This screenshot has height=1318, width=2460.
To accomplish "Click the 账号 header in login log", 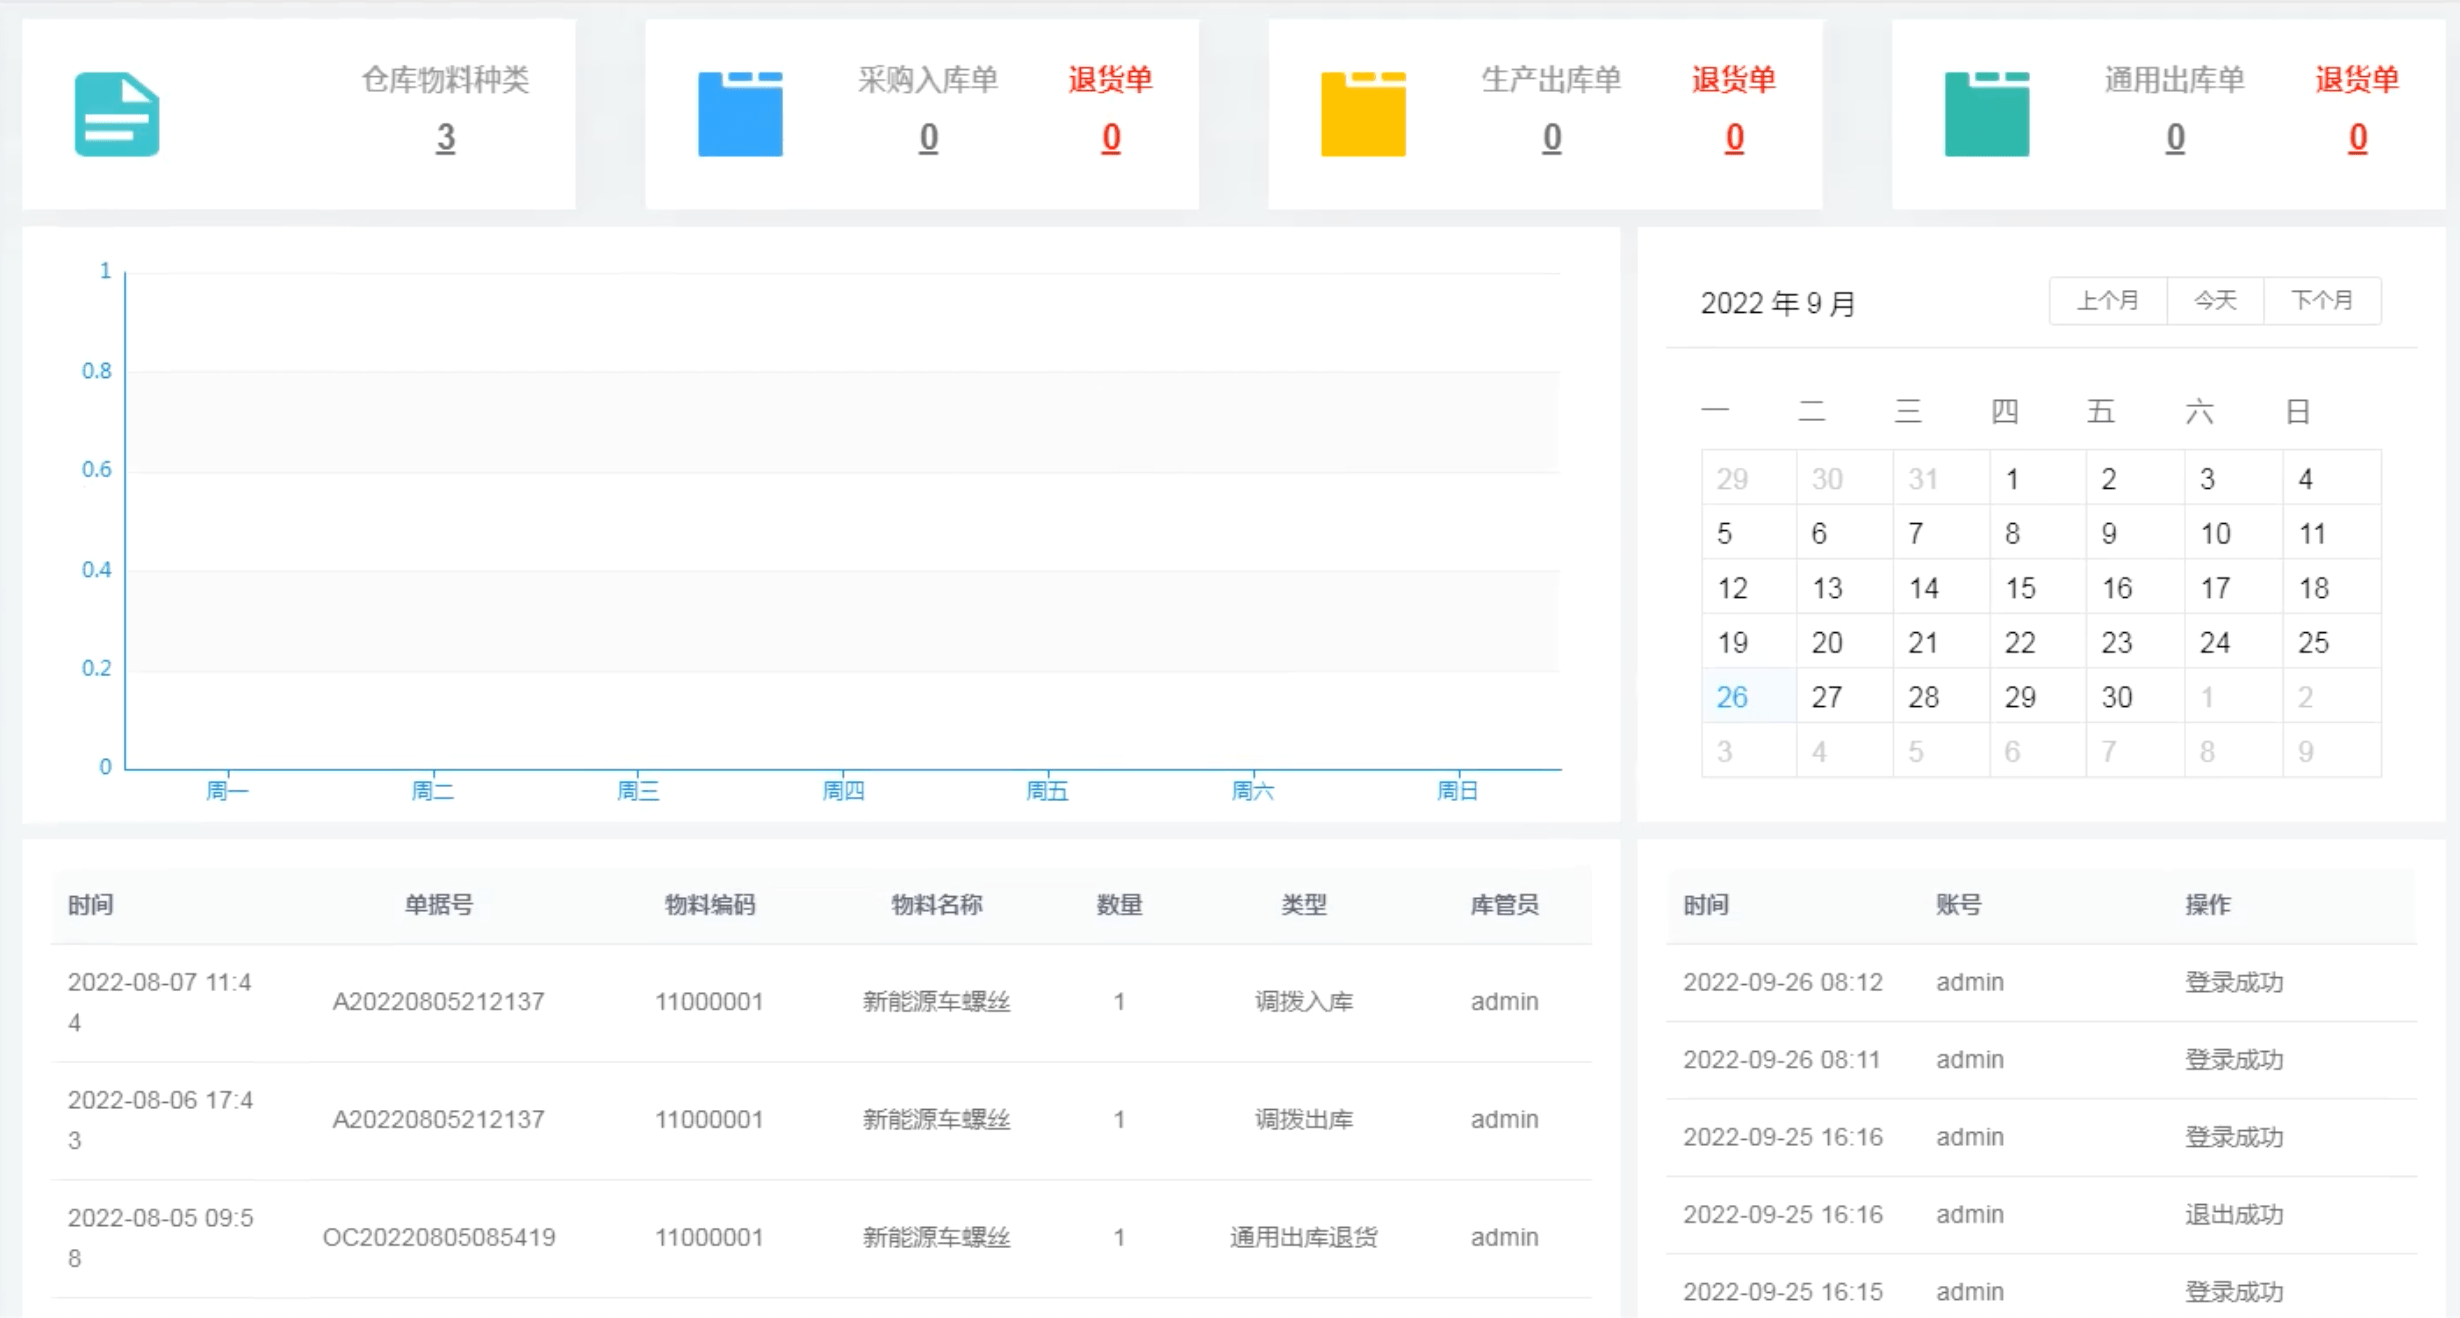I will [1959, 905].
